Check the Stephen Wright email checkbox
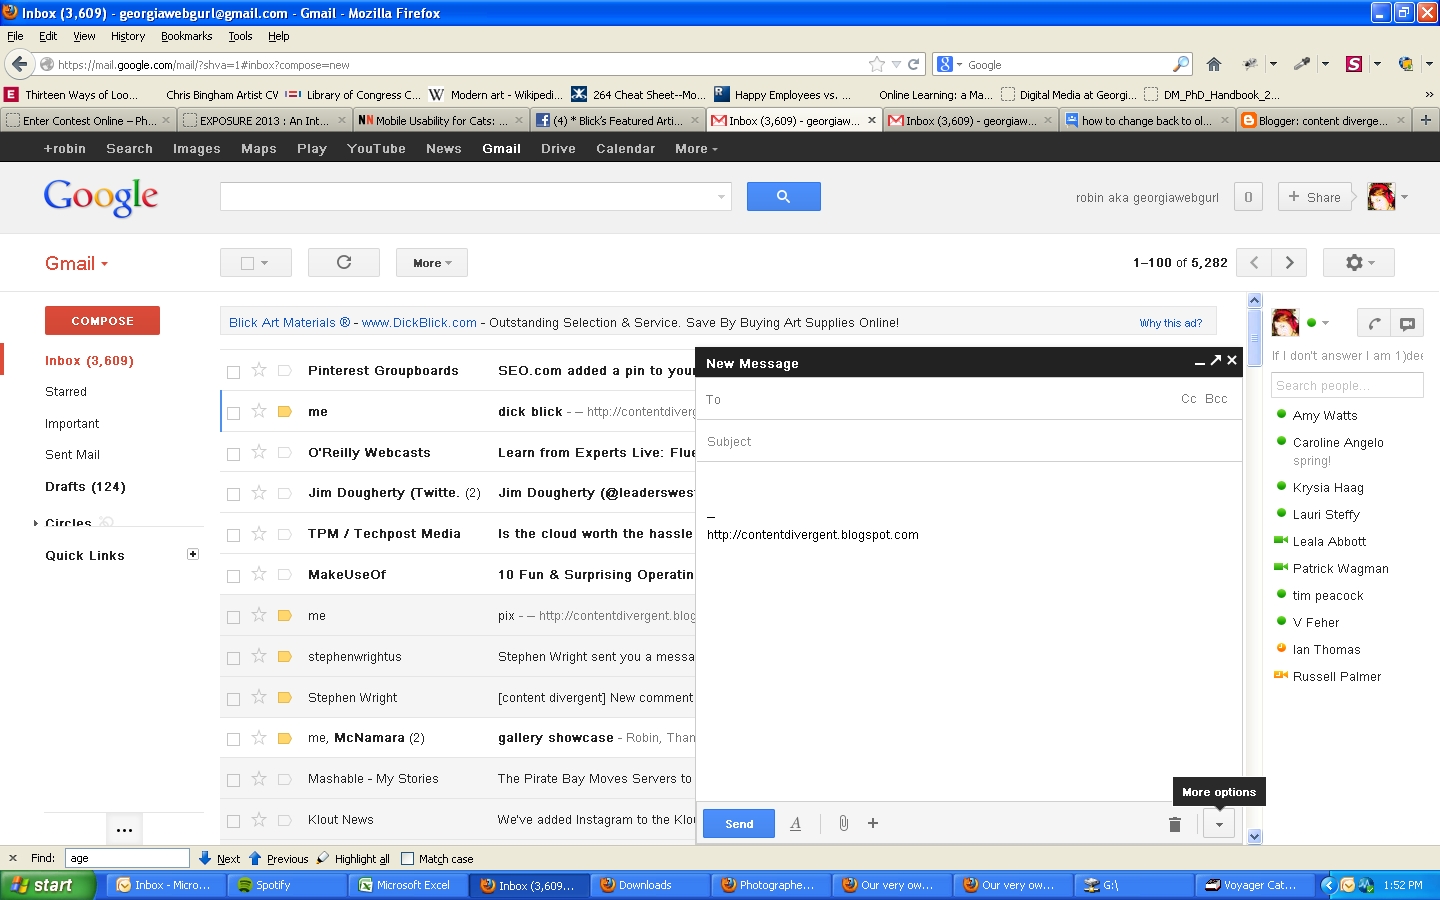 pyautogui.click(x=233, y=699)
